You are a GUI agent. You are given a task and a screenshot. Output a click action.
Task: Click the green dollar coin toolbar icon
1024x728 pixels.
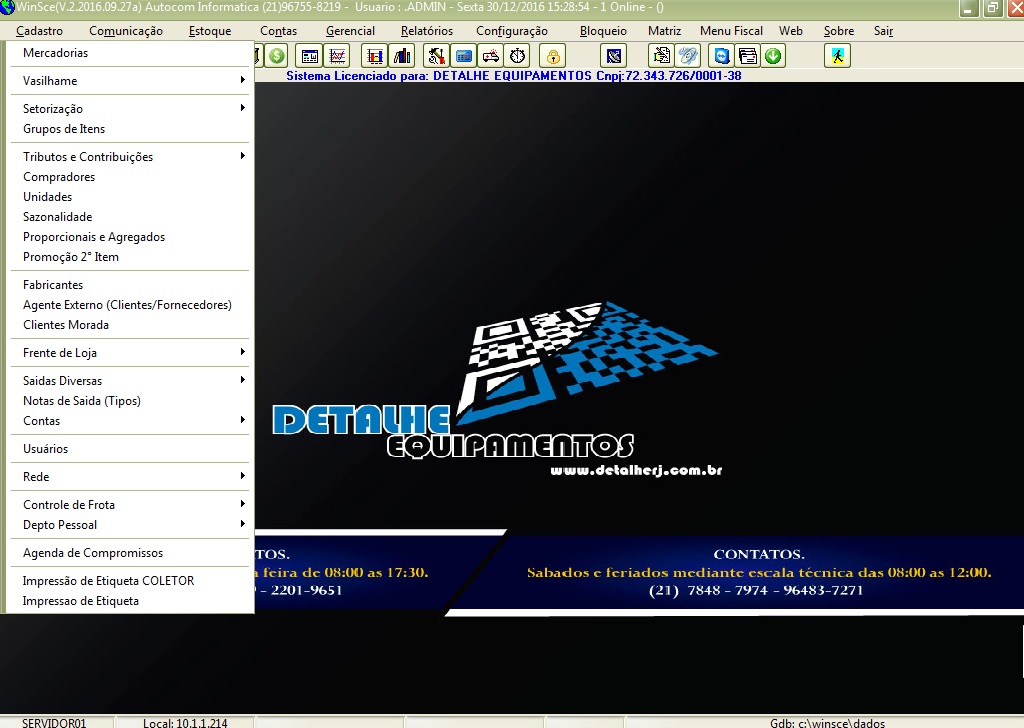(277, 56)
